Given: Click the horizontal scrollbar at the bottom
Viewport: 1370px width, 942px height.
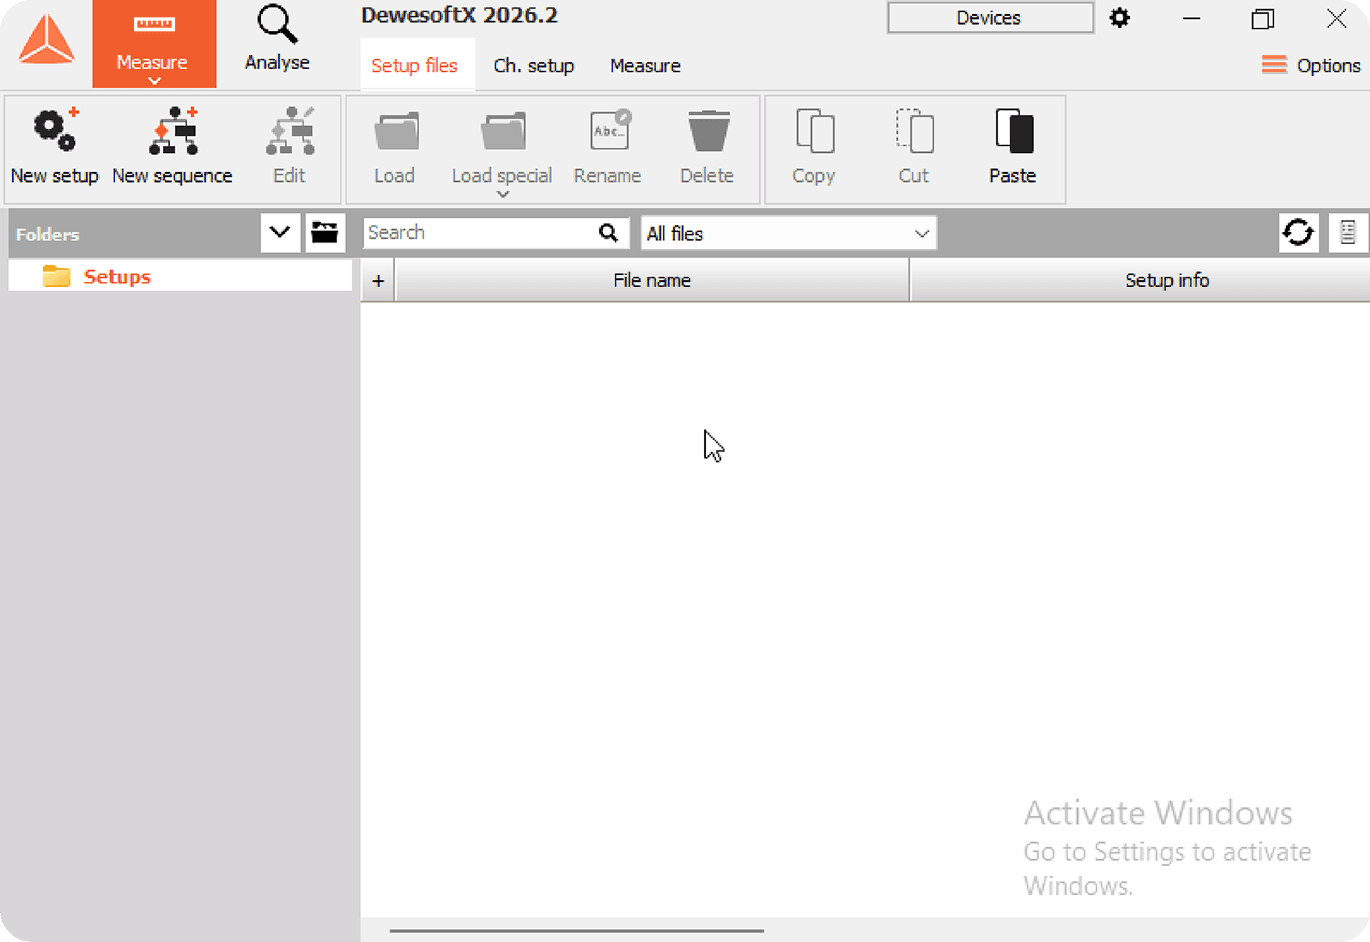Looking at the screenshot, I should (x=577, y=930).
